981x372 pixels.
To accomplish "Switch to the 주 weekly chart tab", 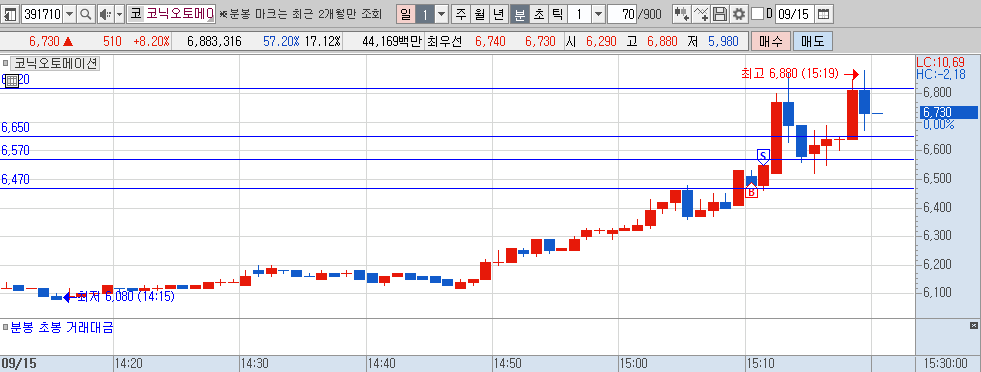I will pos(461,14).
